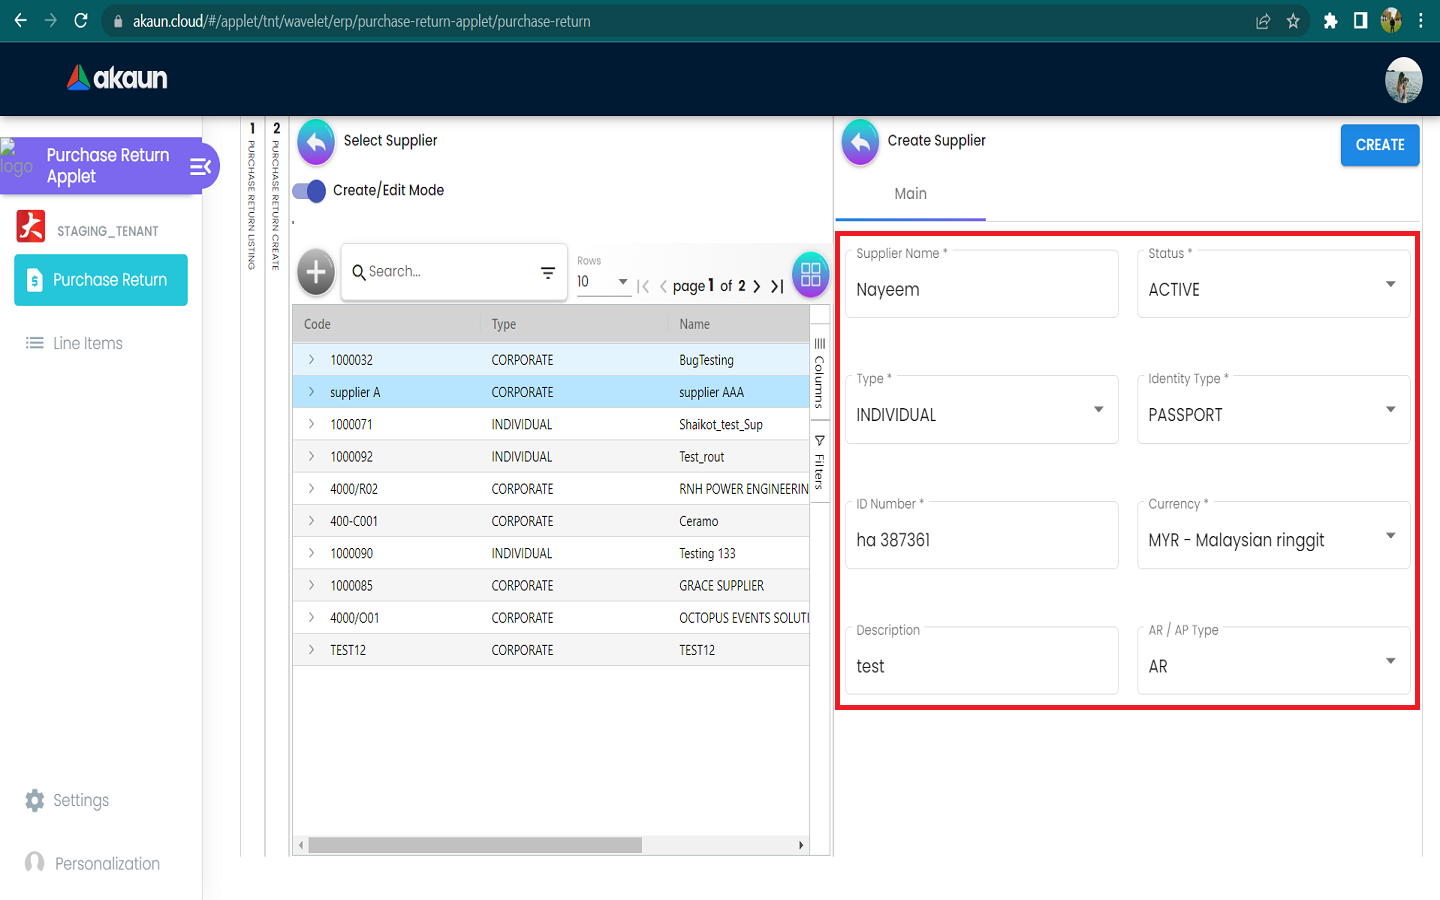Click the round plus add button
Image resolution: width=1440 pixels, height=900 pixels.
coord(316,271)
